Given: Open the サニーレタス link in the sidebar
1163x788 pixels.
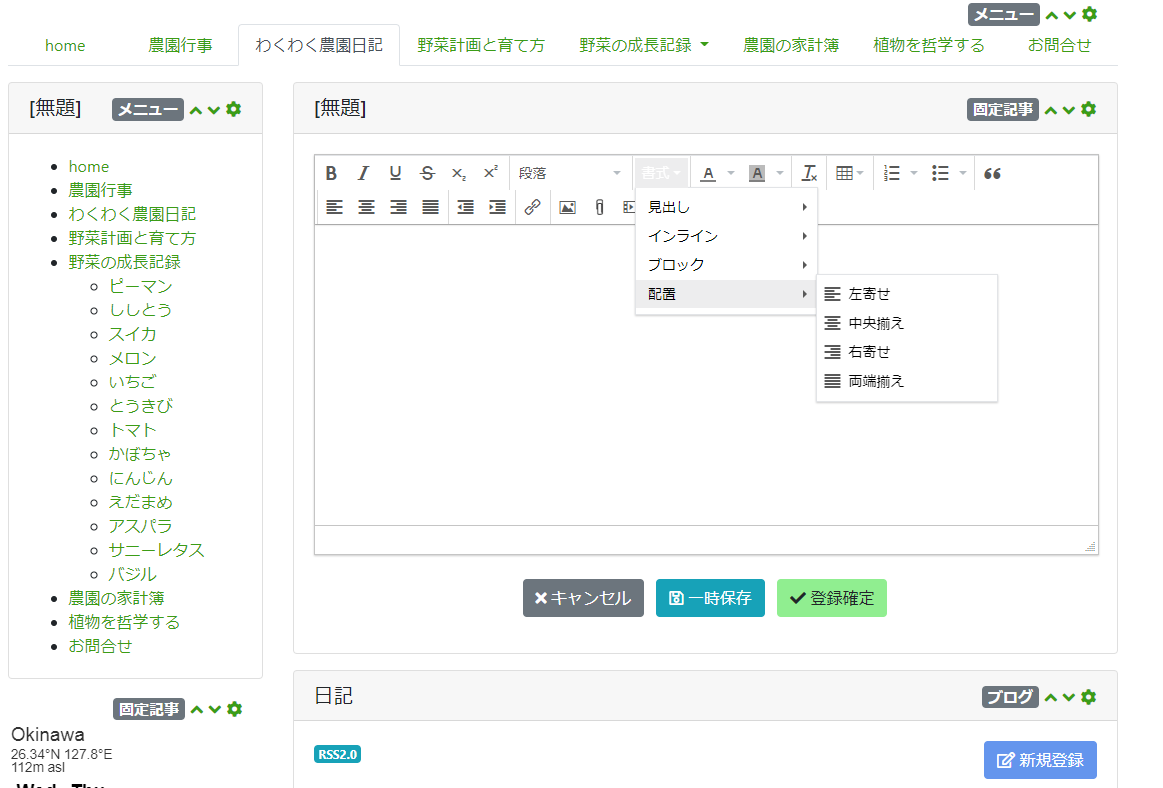Looking at the screenshot, I should [157, 550].
